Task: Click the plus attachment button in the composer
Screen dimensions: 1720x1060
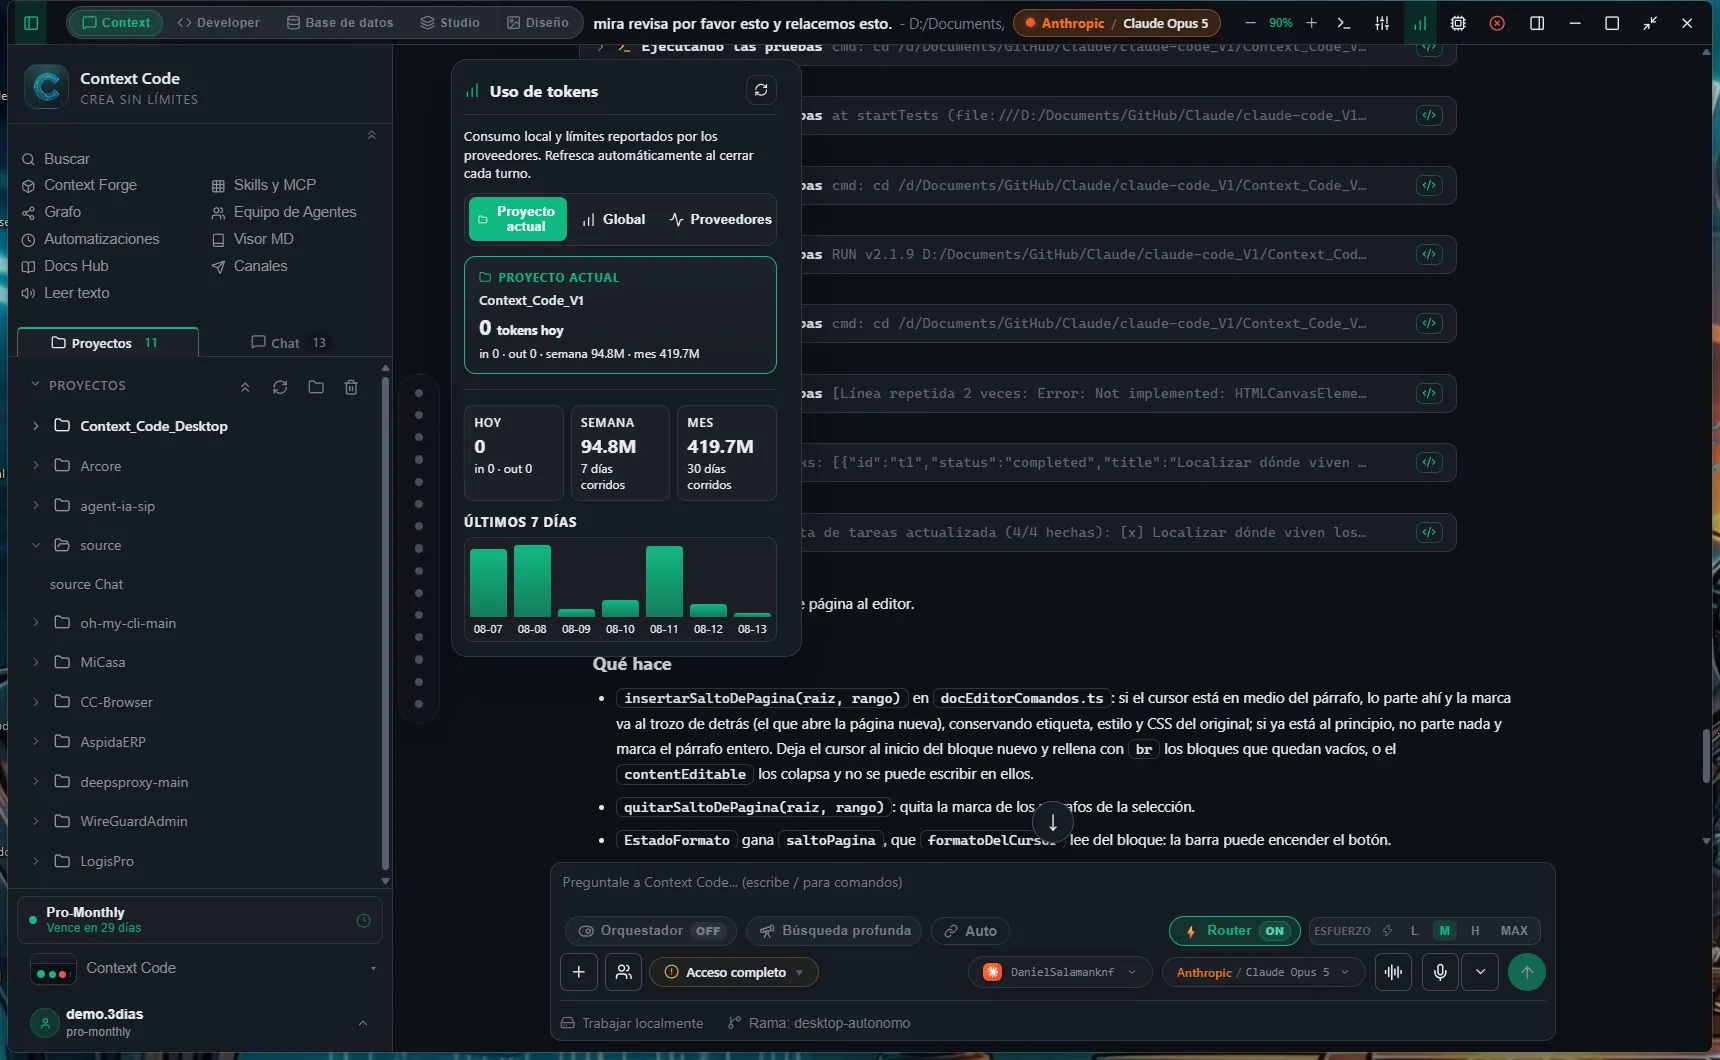Action: 579,972
